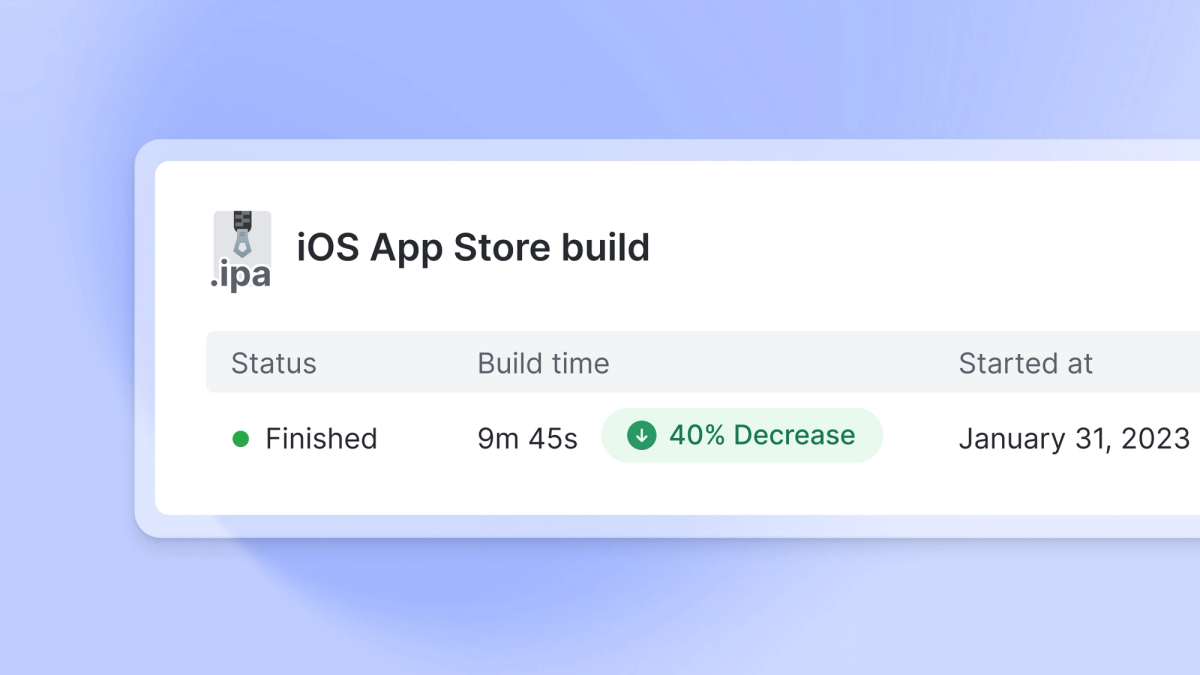Click the translucent outer border of the card
The width and height of the screenshot is (1200, 675).
coord(145,340)
